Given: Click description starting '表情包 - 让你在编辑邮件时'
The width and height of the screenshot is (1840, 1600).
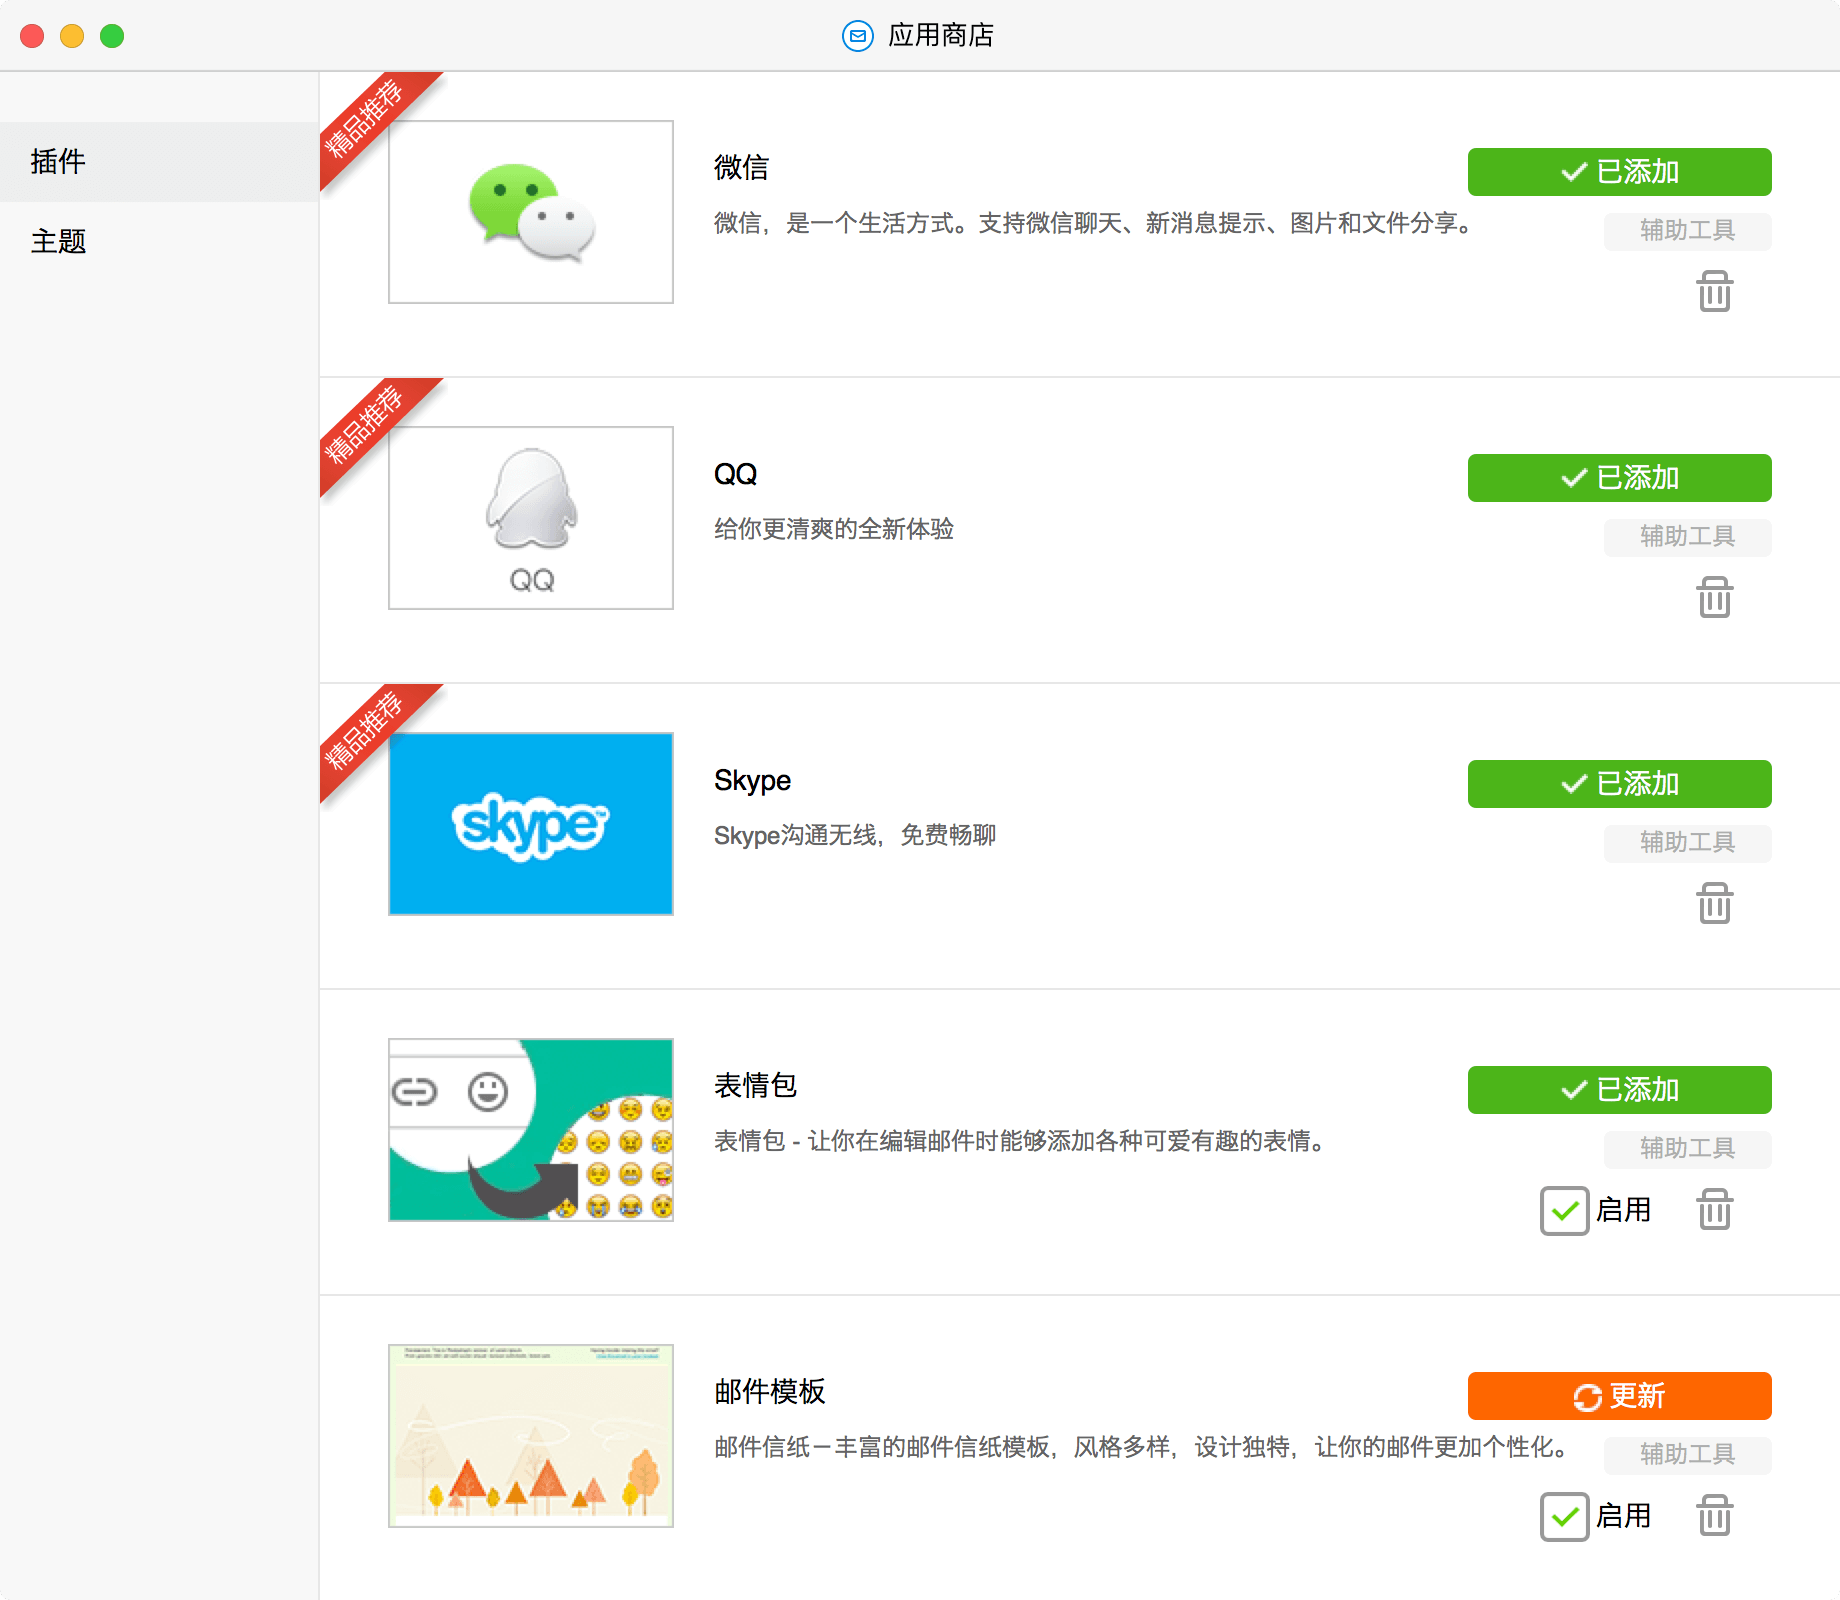Looking at the screenshot, I should (x=1019, y=1141).
